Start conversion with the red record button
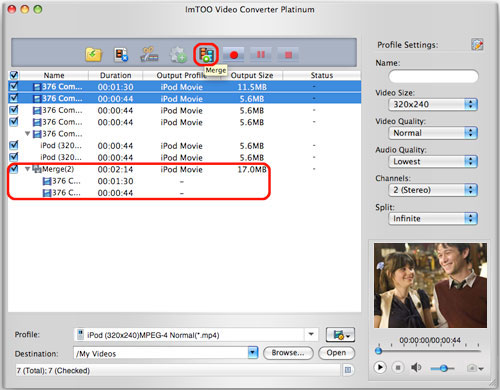500x390 pixels. (234, 55)
